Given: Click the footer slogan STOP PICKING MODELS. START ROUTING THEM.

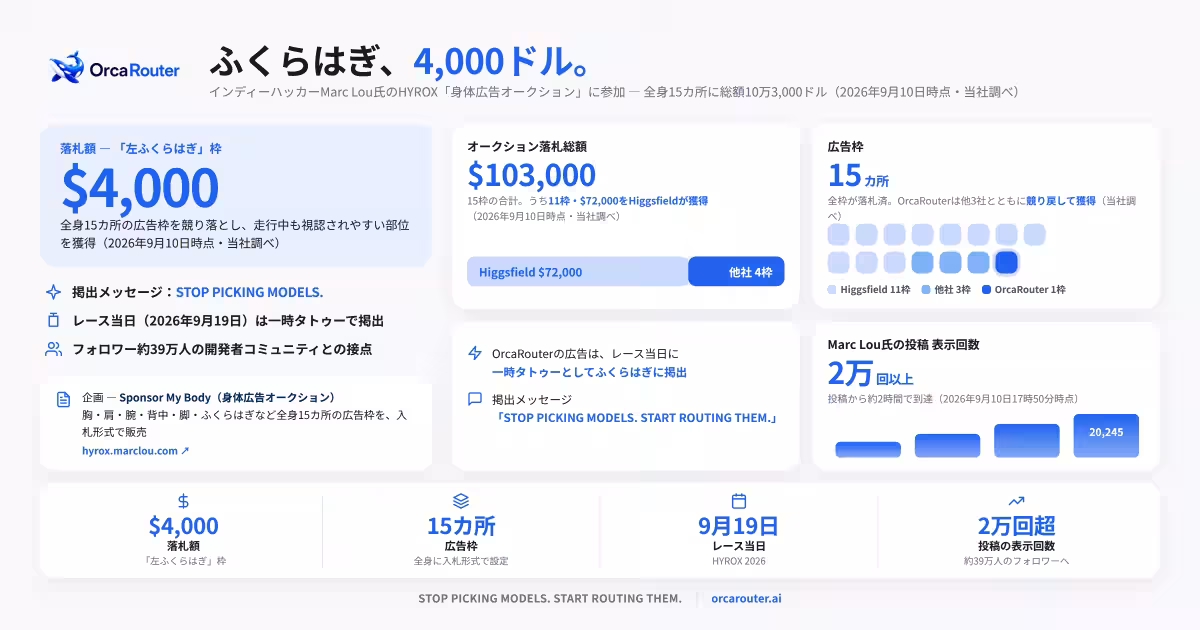Looking at the screenshot, I should (550, 598).
